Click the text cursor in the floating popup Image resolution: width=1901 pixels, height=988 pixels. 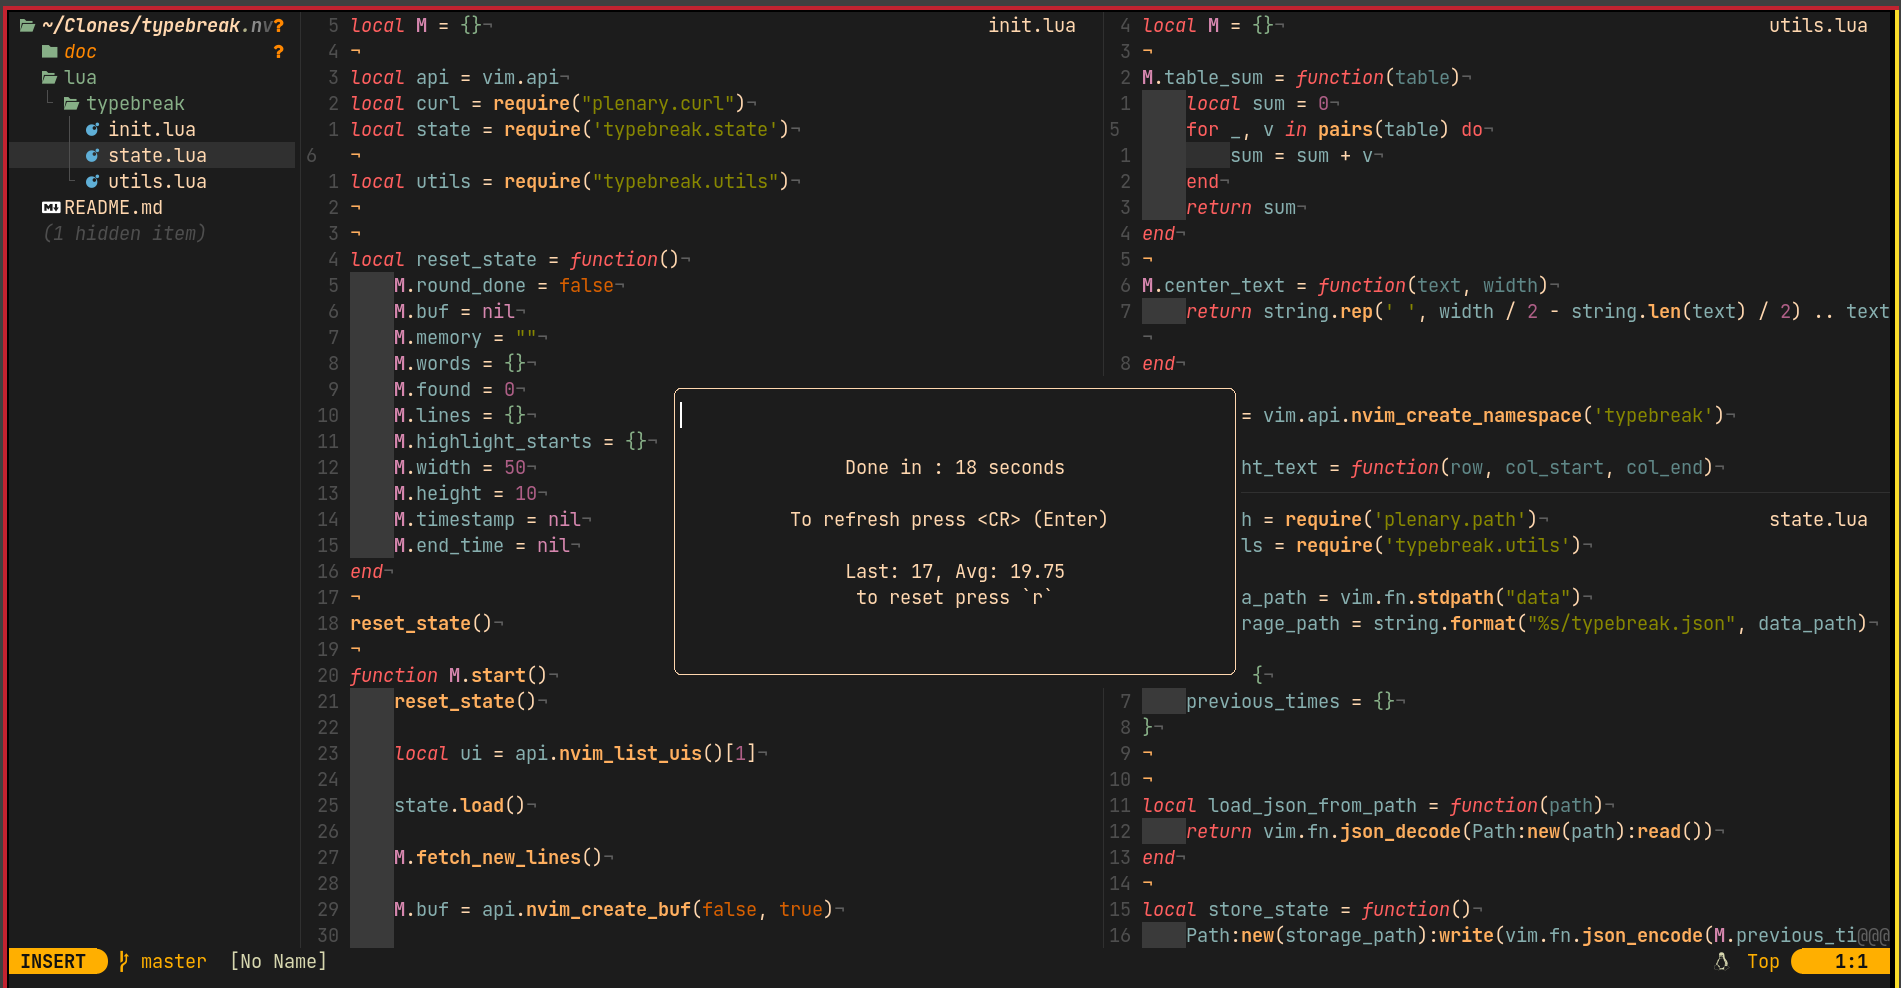coord(681,415)
